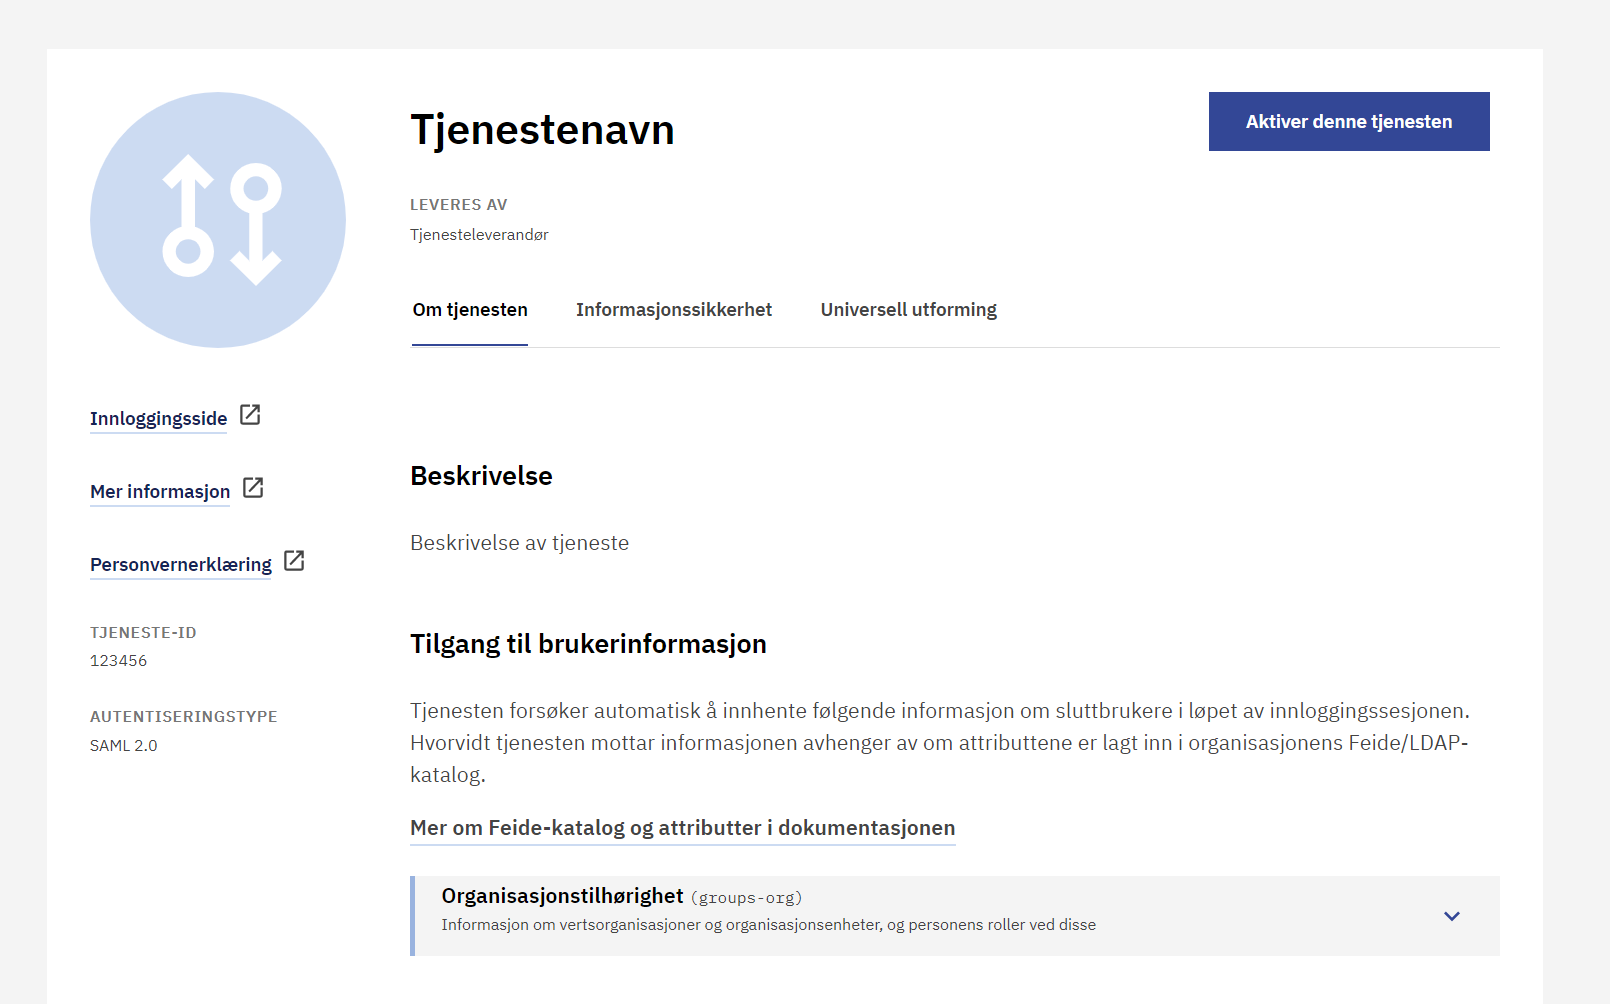The image size is (1610, 1004).
Task: Click the Tjeneste-ID value 123456
Action: point(118,660)
